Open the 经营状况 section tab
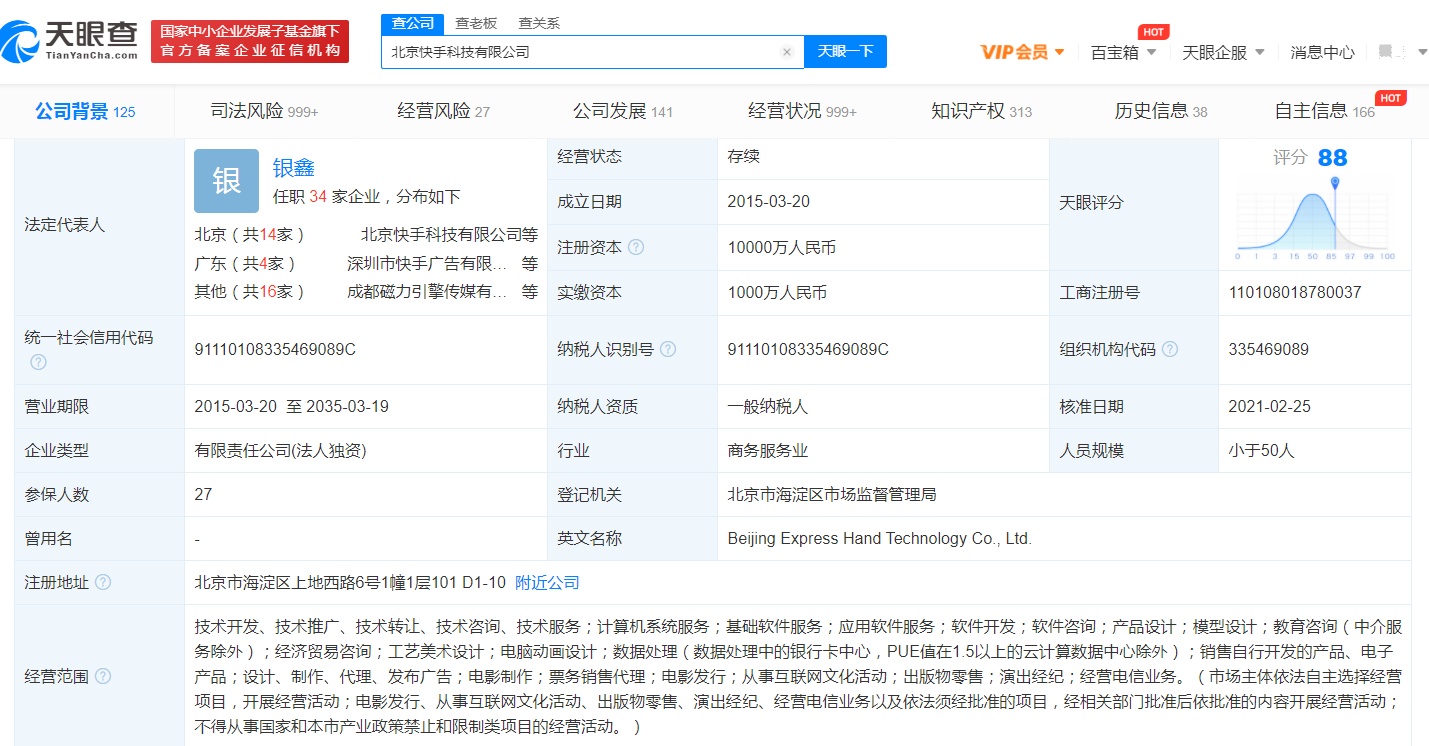 (802, 111)
